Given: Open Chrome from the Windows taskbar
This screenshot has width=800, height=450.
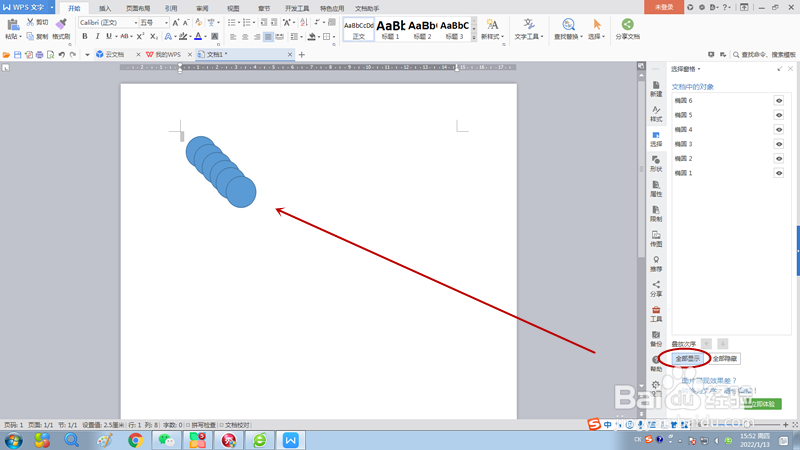Looking at the screenshot, I should pyautogui.click(x=135, y=440).
